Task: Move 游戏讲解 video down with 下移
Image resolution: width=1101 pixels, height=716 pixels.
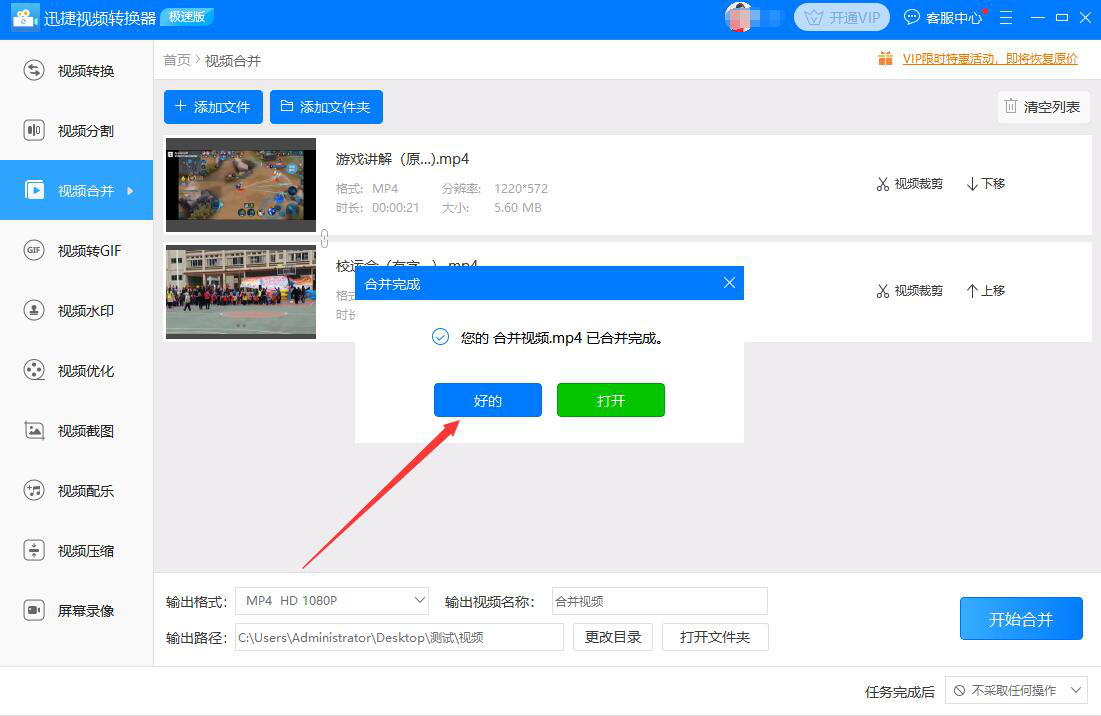Action: [x=986, y=184]
